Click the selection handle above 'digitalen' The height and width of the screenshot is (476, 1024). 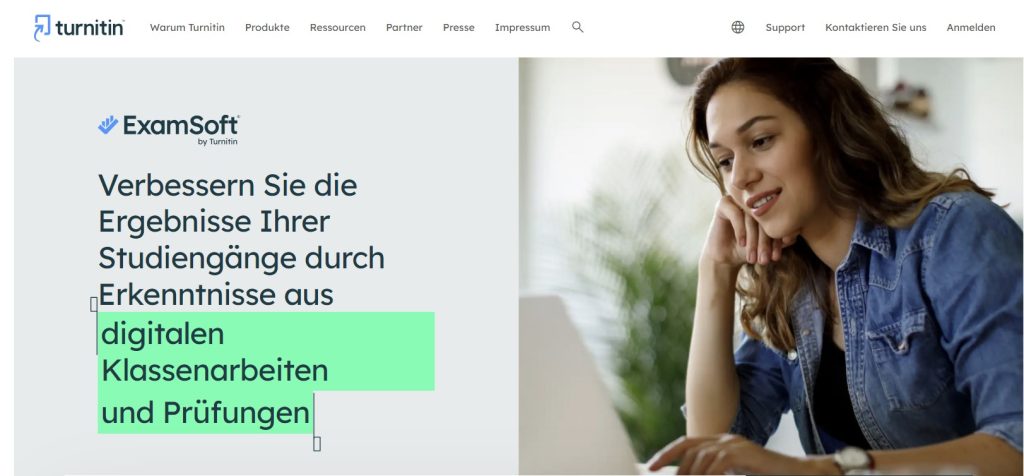(x=94, y=304)
